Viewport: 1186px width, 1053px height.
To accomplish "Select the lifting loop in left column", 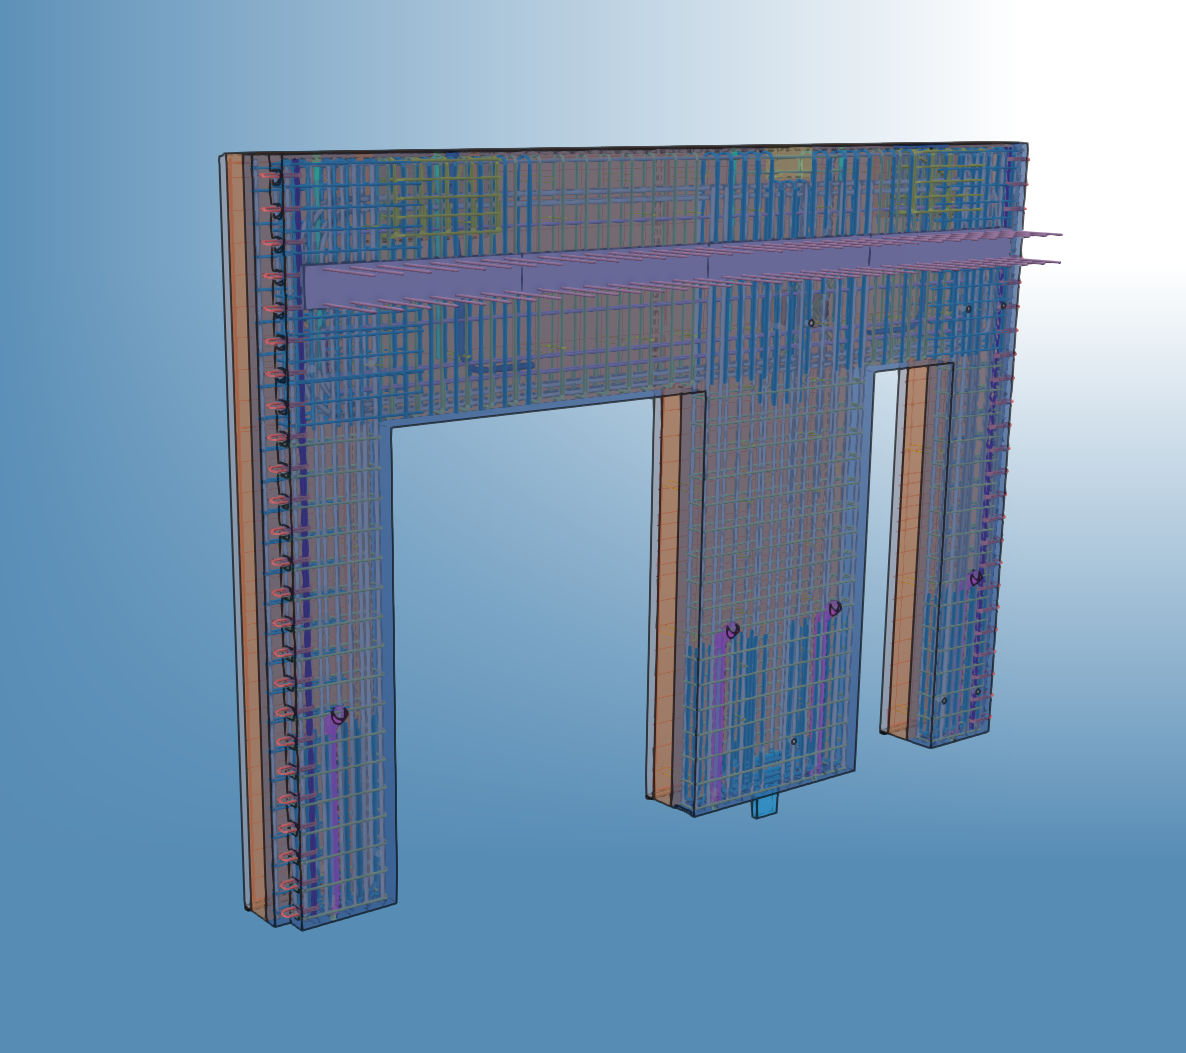I will [339, 715].
